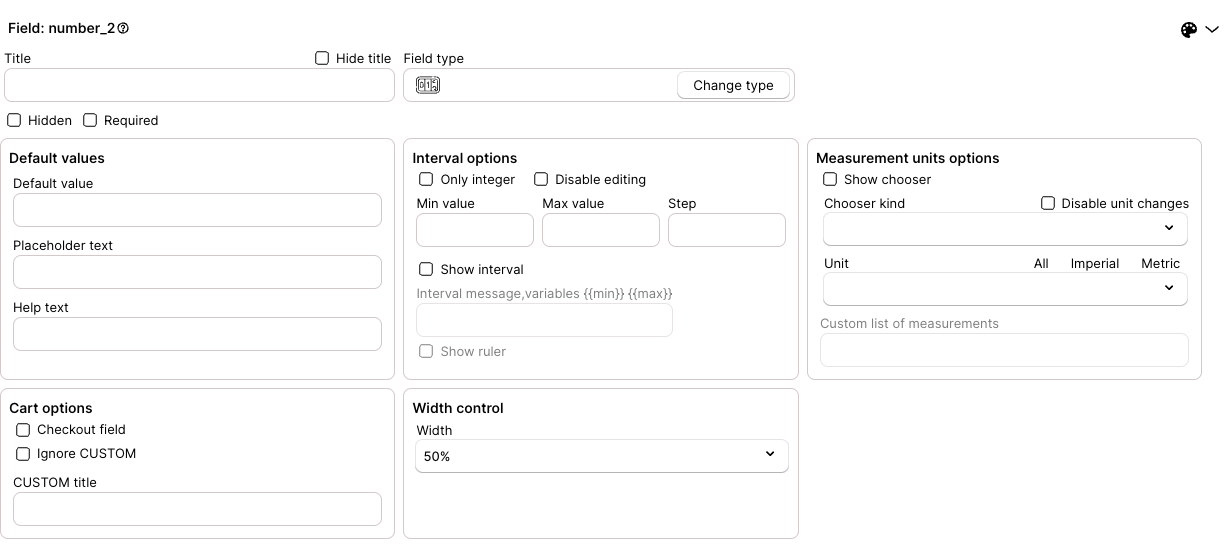Open the color palette icon menu
The width and height of the screenshot is (1224, 545).
click(x=1189, y=30)
